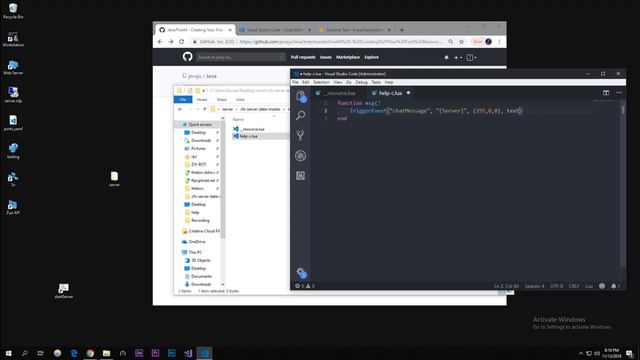This screenshot has width=640, height=360.
Task: Open the VS Code Debug menu
Action: point(362,82)
